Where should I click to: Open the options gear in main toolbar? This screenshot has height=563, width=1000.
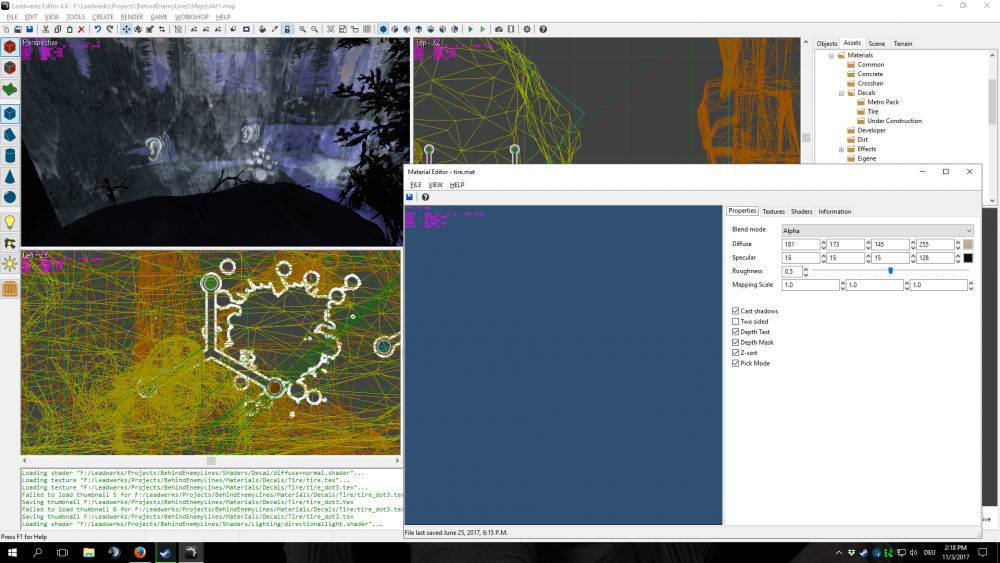pos(528,30)
